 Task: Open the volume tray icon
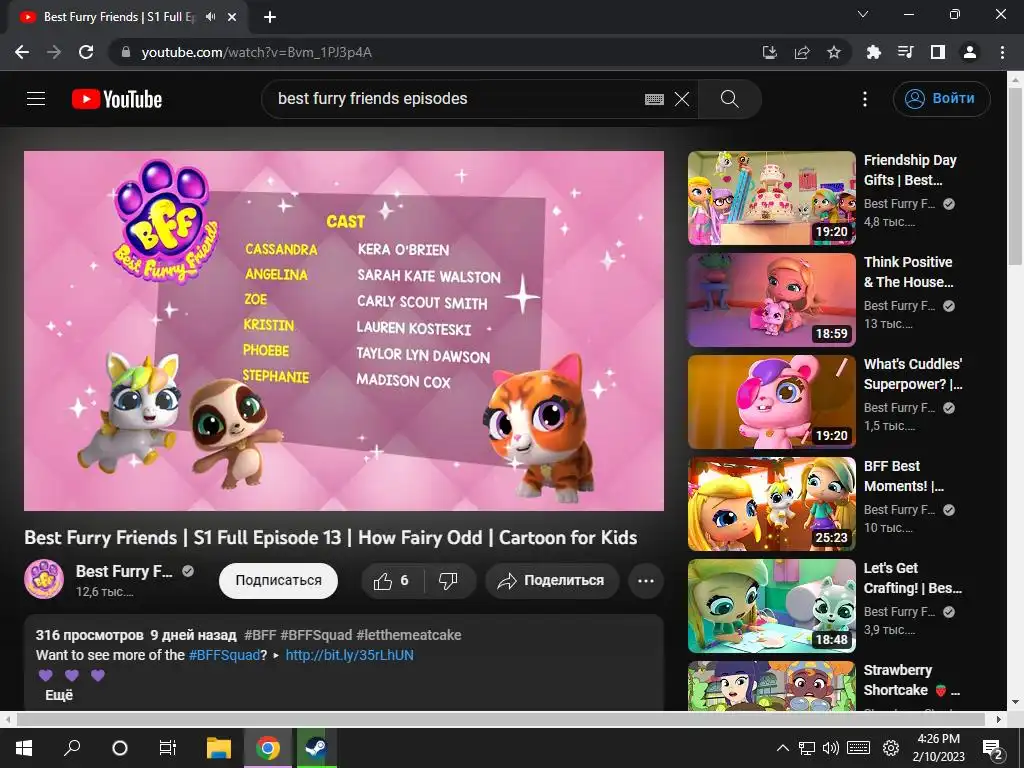(x=830, y=748)
